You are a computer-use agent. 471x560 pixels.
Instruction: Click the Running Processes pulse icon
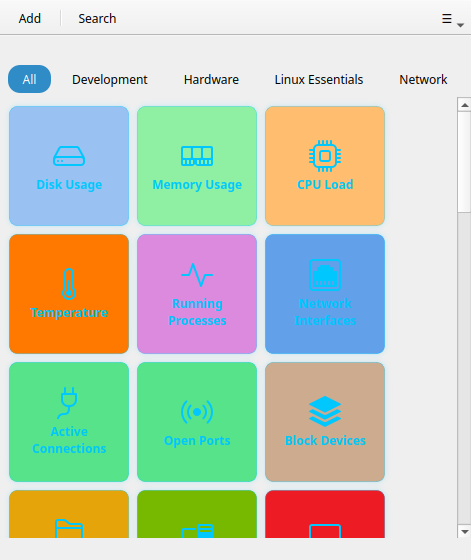(197, 275)
